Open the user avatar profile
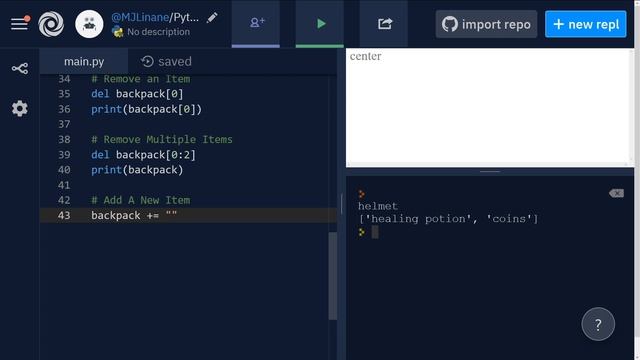 [x=89, y=24]
